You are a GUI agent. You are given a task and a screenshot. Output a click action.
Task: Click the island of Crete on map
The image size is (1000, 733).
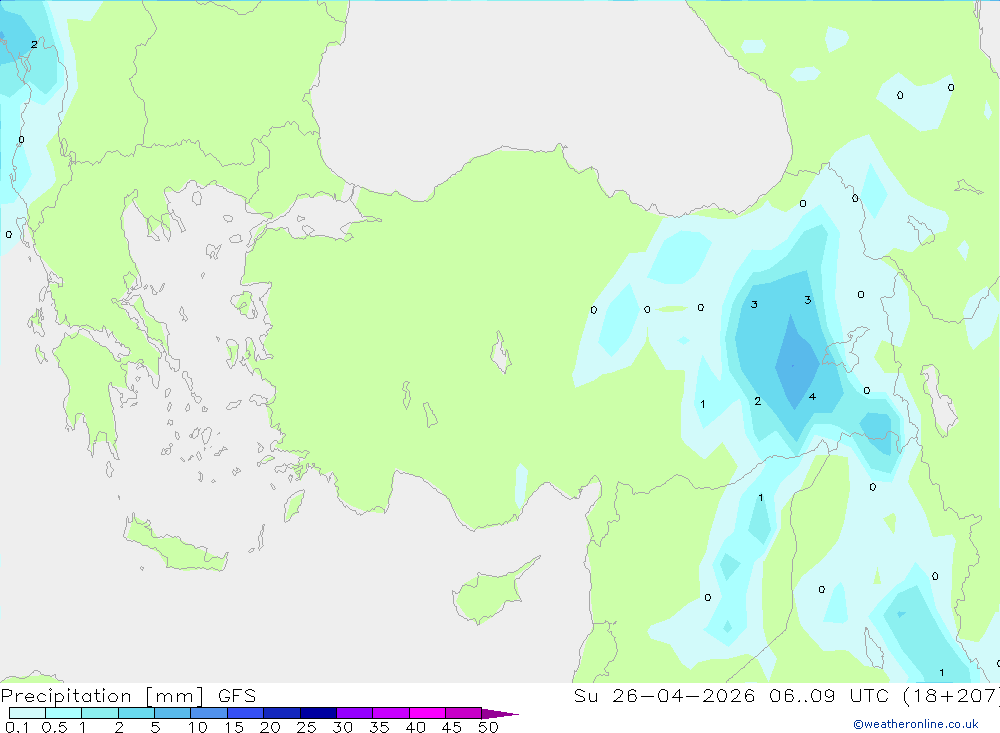tap(175, 545)
